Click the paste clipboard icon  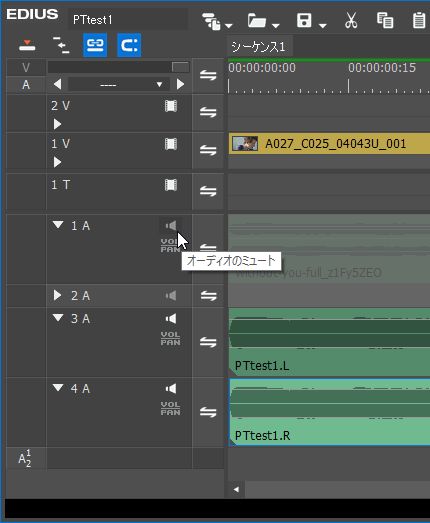pos(419,20)
